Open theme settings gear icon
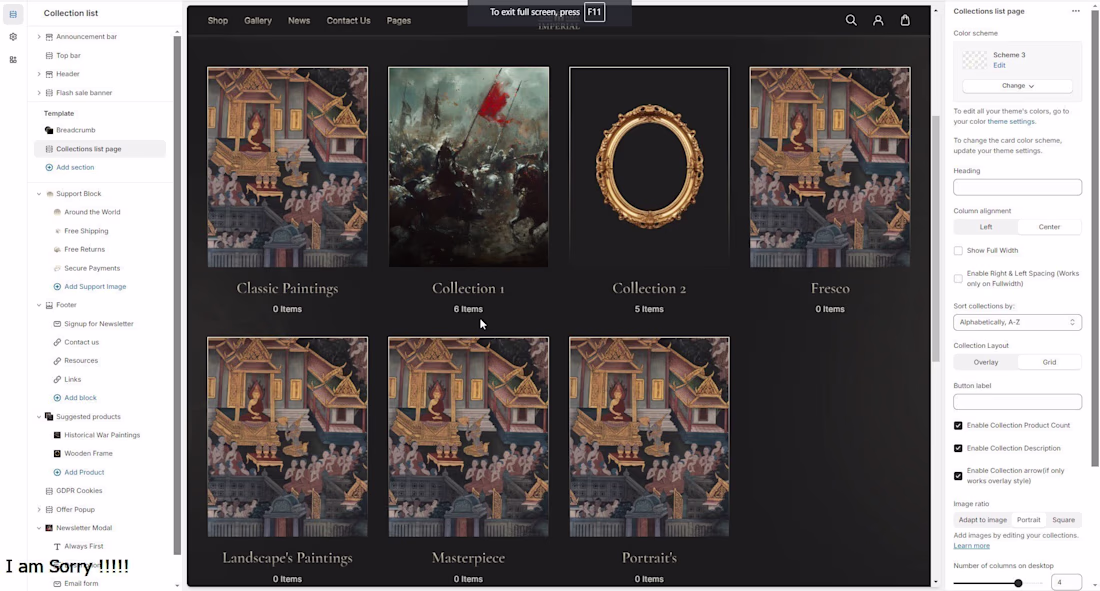The width and height of the screenshot is (1100, 591). pyautogui.click(x=13, y=36)
